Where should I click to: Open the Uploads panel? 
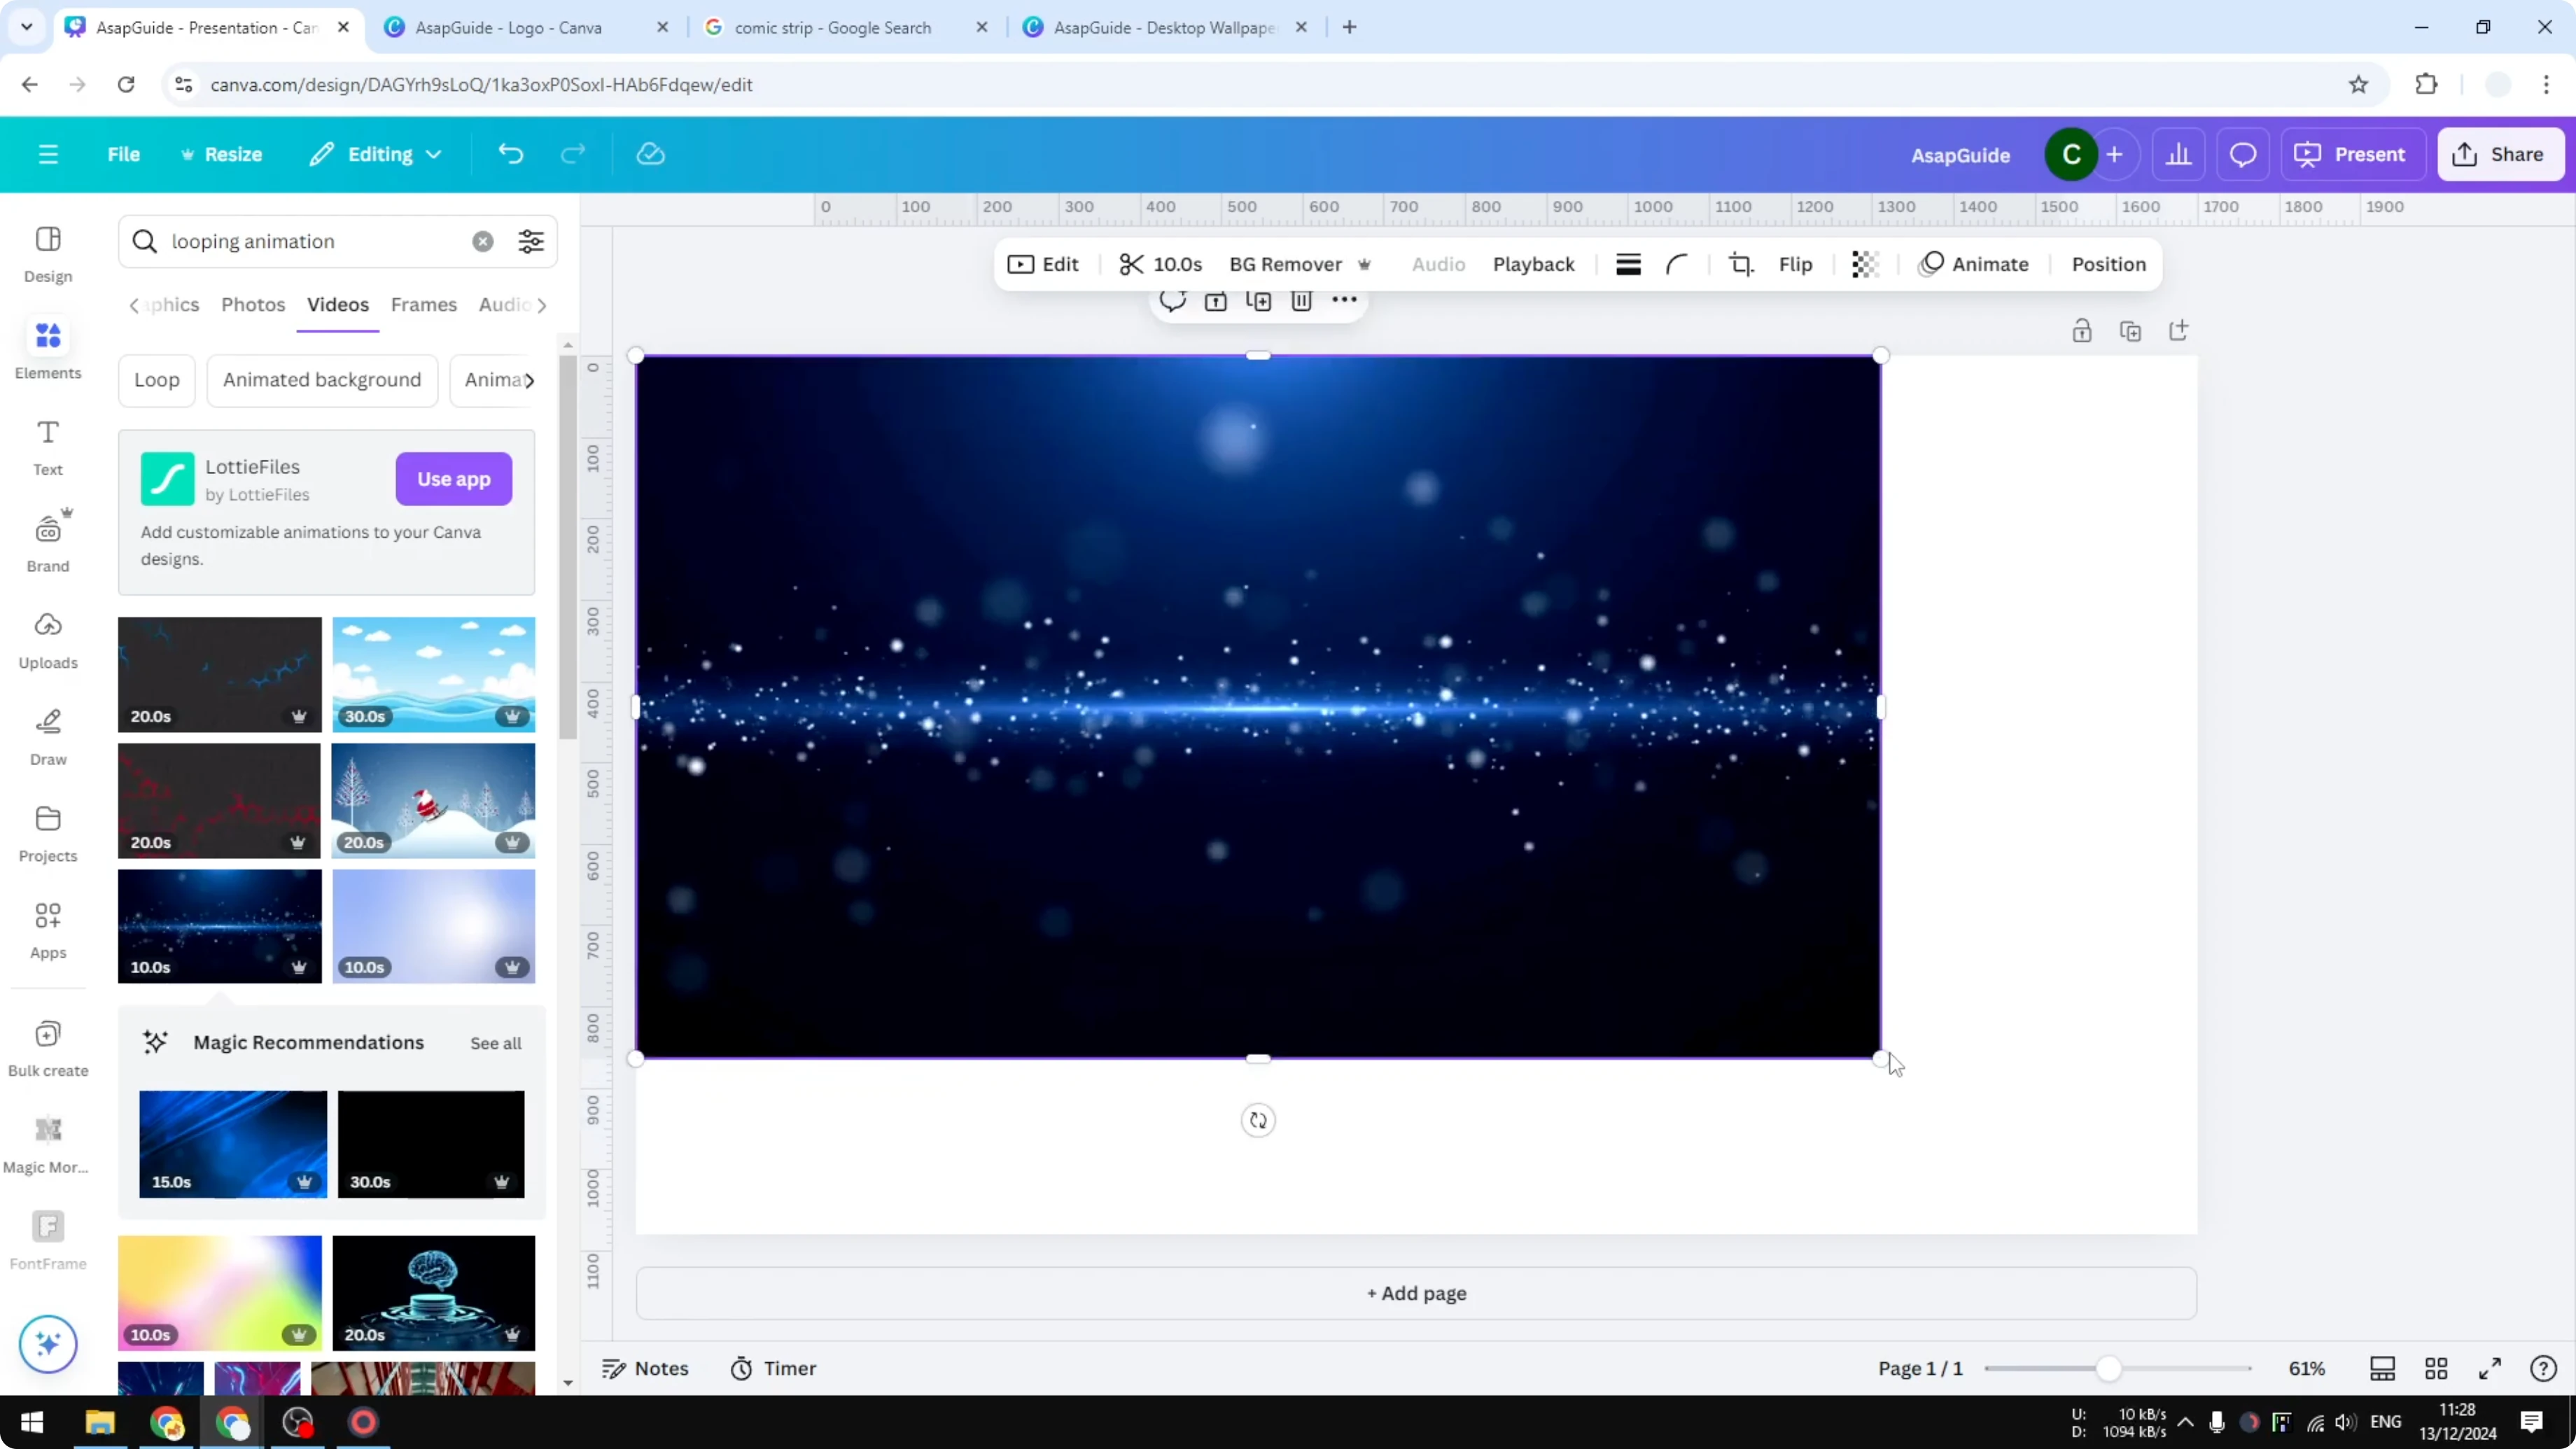click(47, 640)
